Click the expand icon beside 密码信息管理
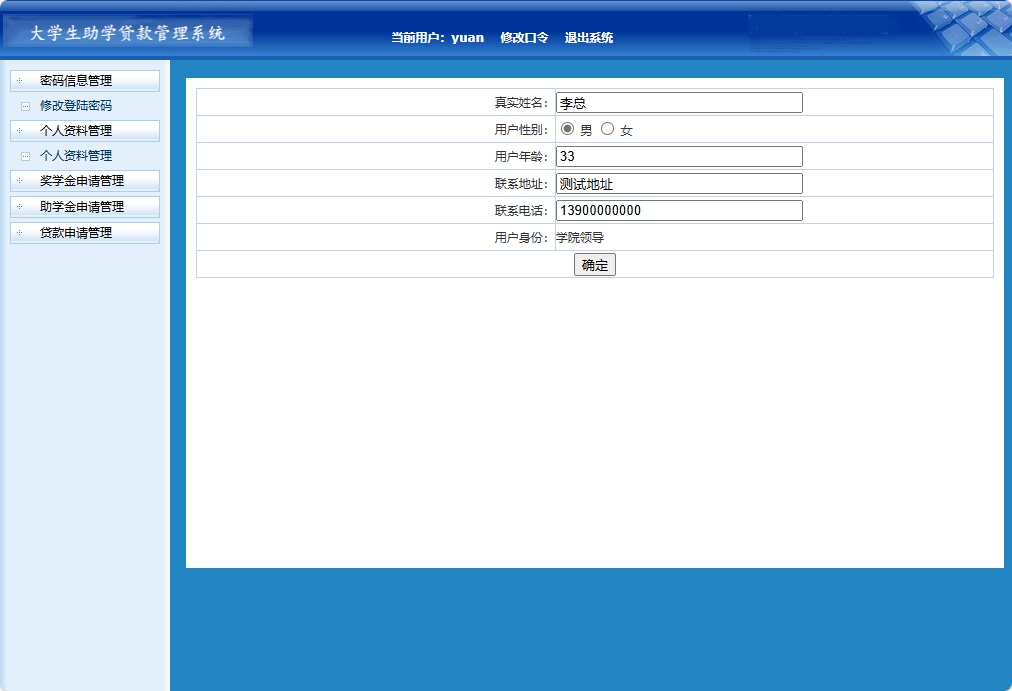This screenshot has width=1012, height=691. click(22, 80)
